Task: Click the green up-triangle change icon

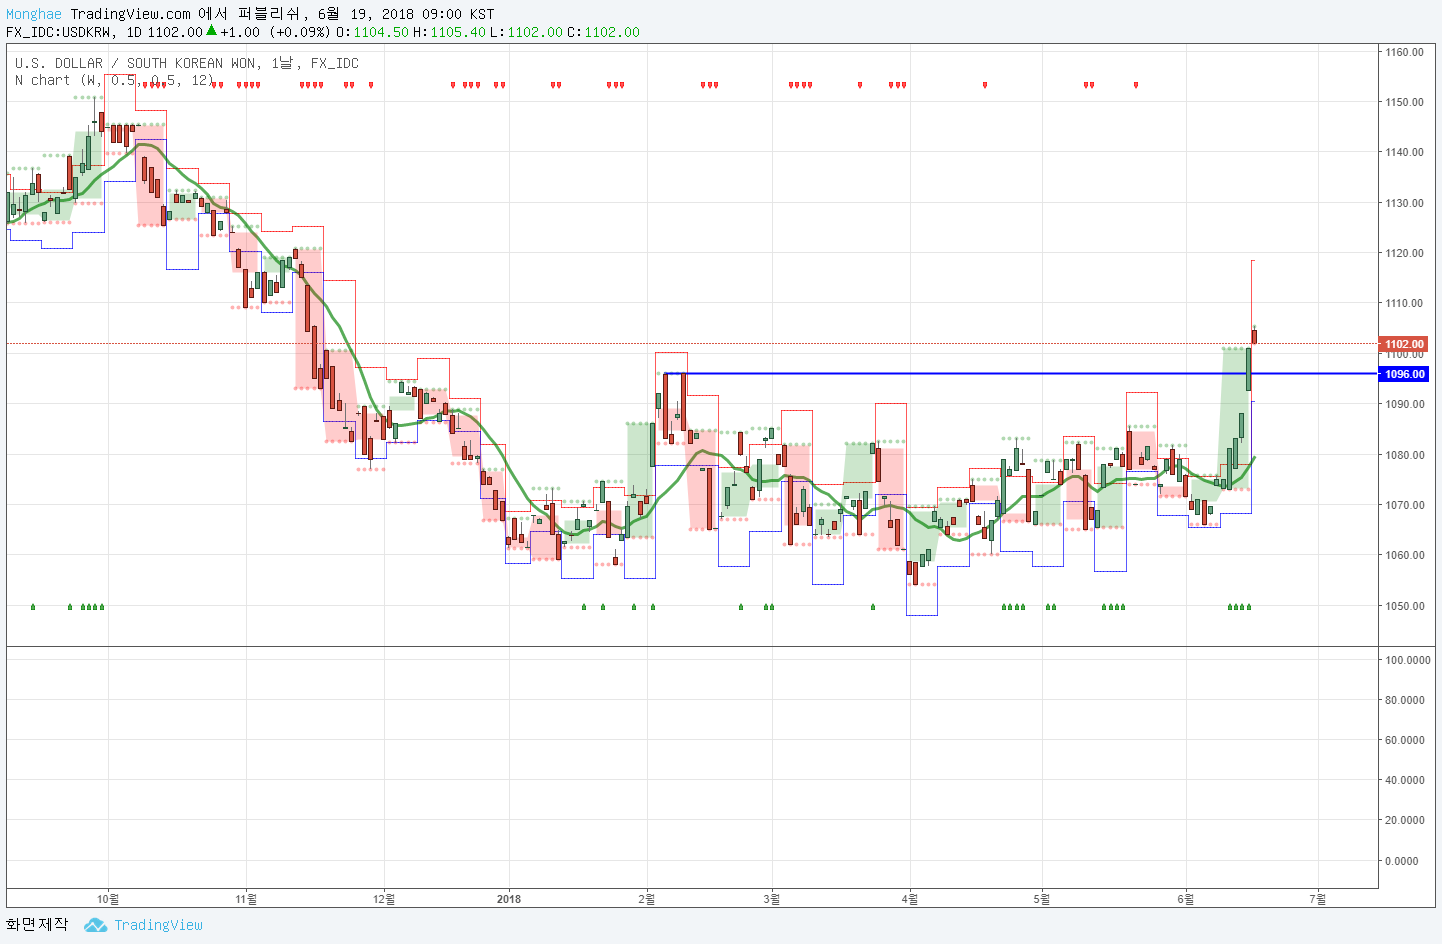Action: click(211, 31)
